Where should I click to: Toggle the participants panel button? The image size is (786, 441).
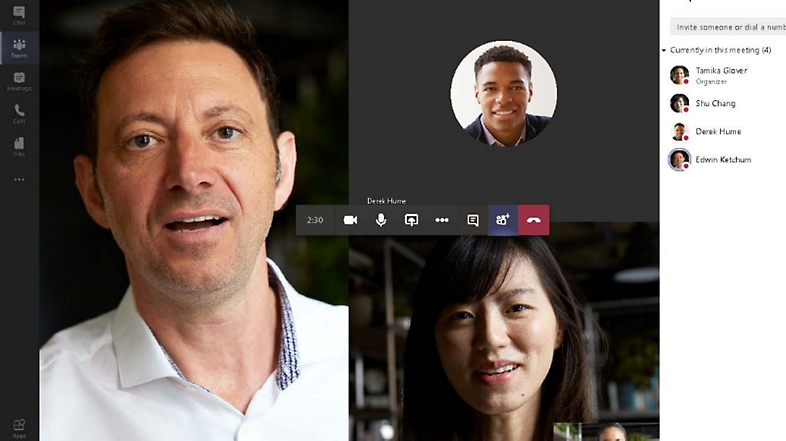pos(503,220)
